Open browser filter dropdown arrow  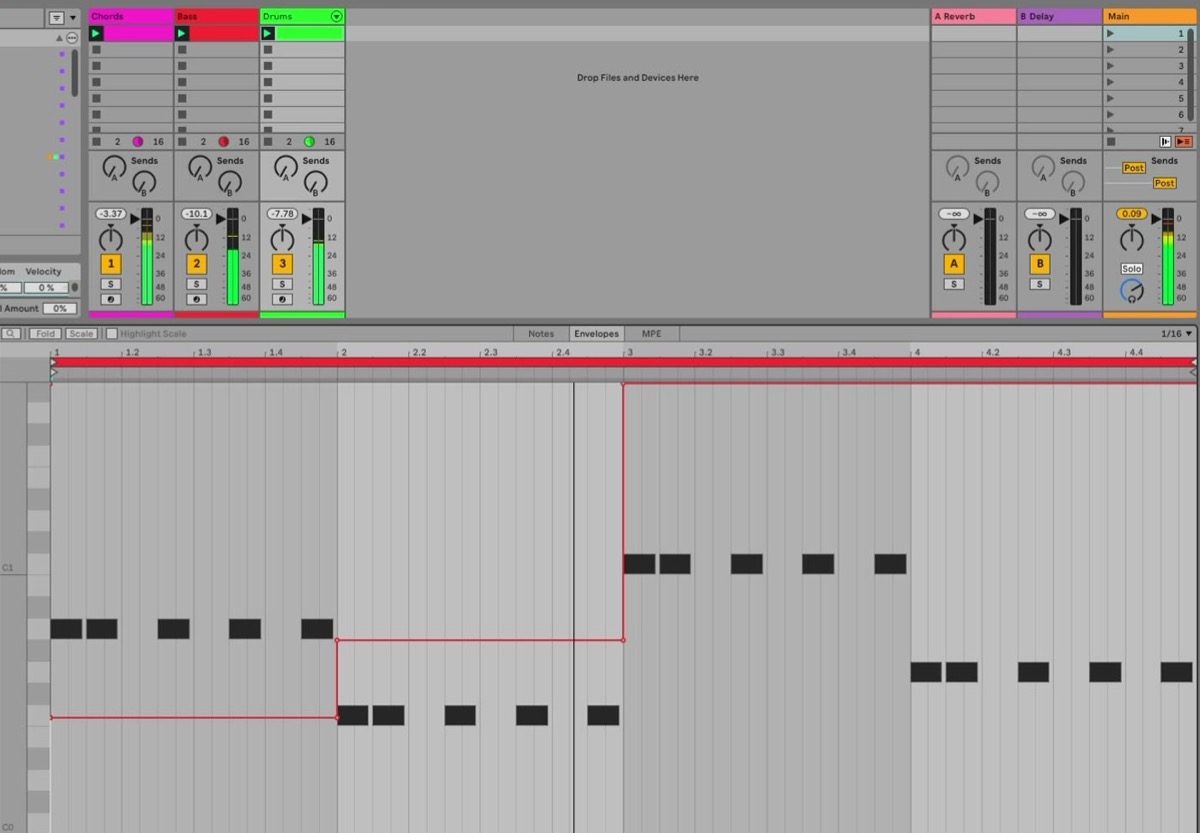click(73, 18)
